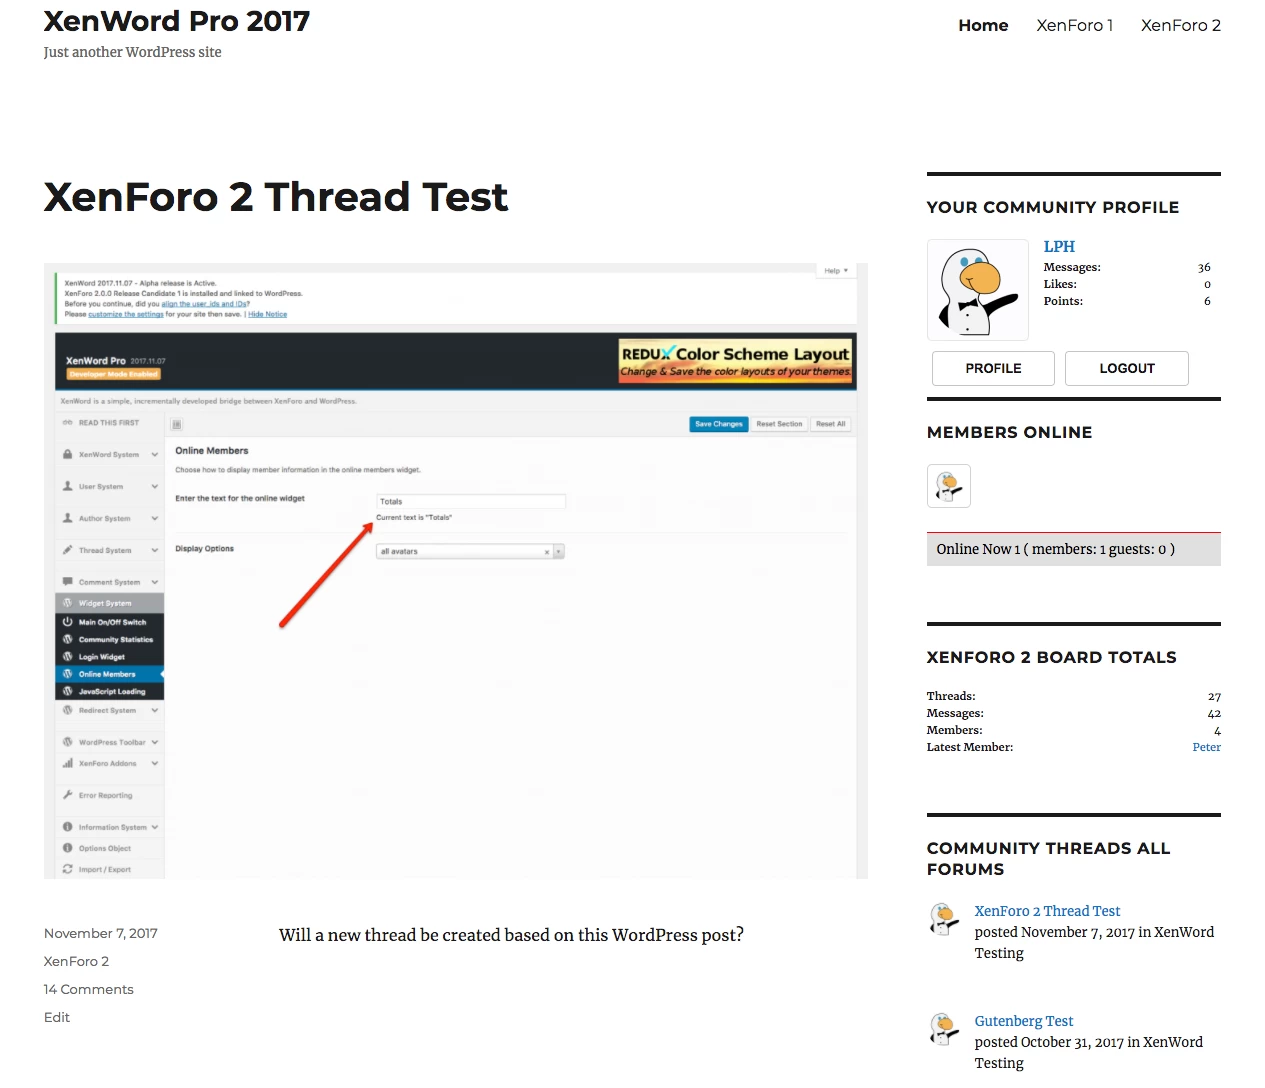
Task: Click 'posted October 31, 2017 in XenWord Testing' text
Action: (x=1089, y=1052)
